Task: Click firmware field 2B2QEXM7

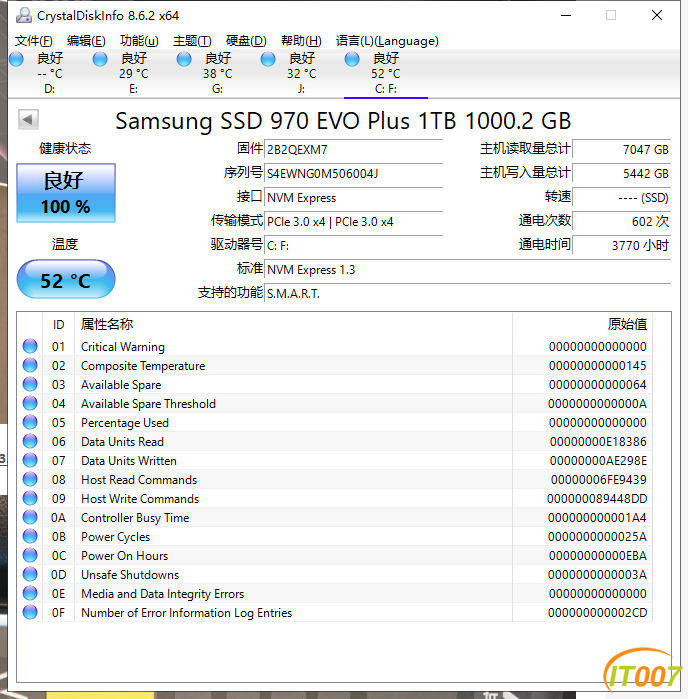Action: 353,149
